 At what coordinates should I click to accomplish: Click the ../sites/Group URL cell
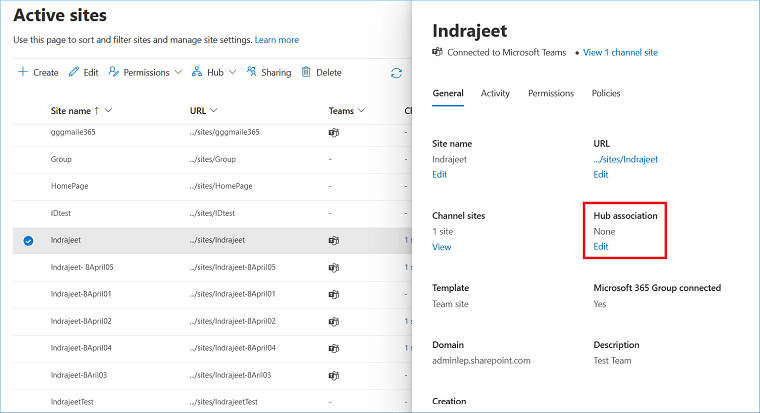pyautogui.click(x=213, y=159)
